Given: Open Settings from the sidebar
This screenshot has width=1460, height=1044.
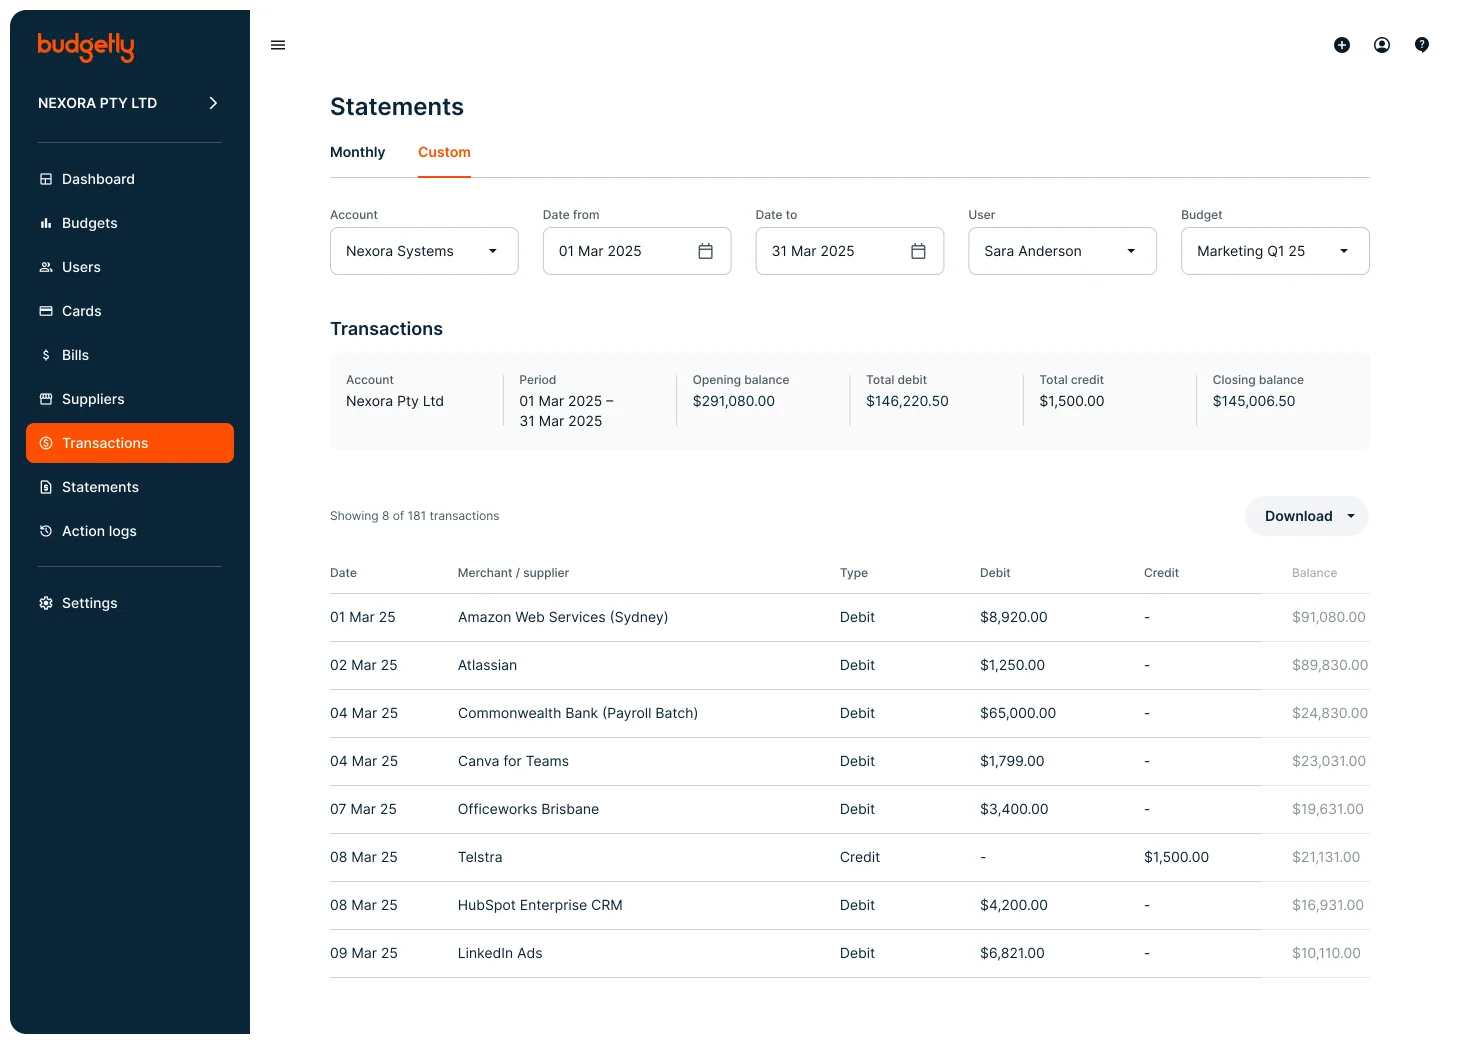Looking at the screenshot, I should point(89,603).
